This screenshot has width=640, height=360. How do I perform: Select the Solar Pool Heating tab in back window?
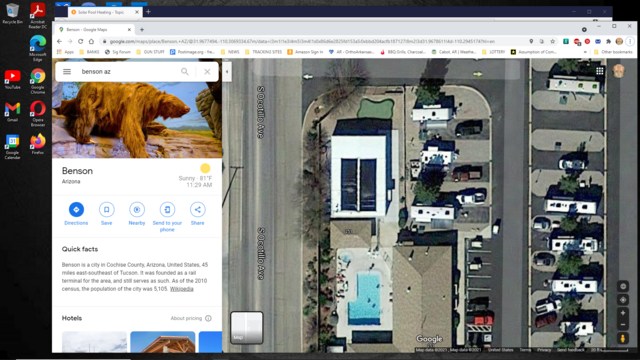click(104, 12)
